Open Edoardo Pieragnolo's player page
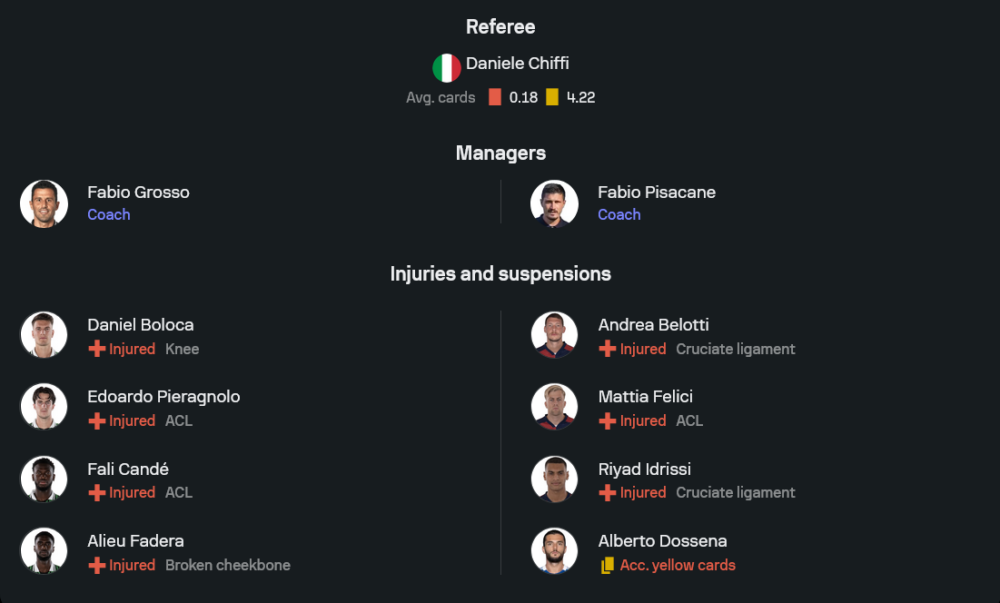This screenshot has height=603, width=1000. pyautogui.click(x=163, y=397)
